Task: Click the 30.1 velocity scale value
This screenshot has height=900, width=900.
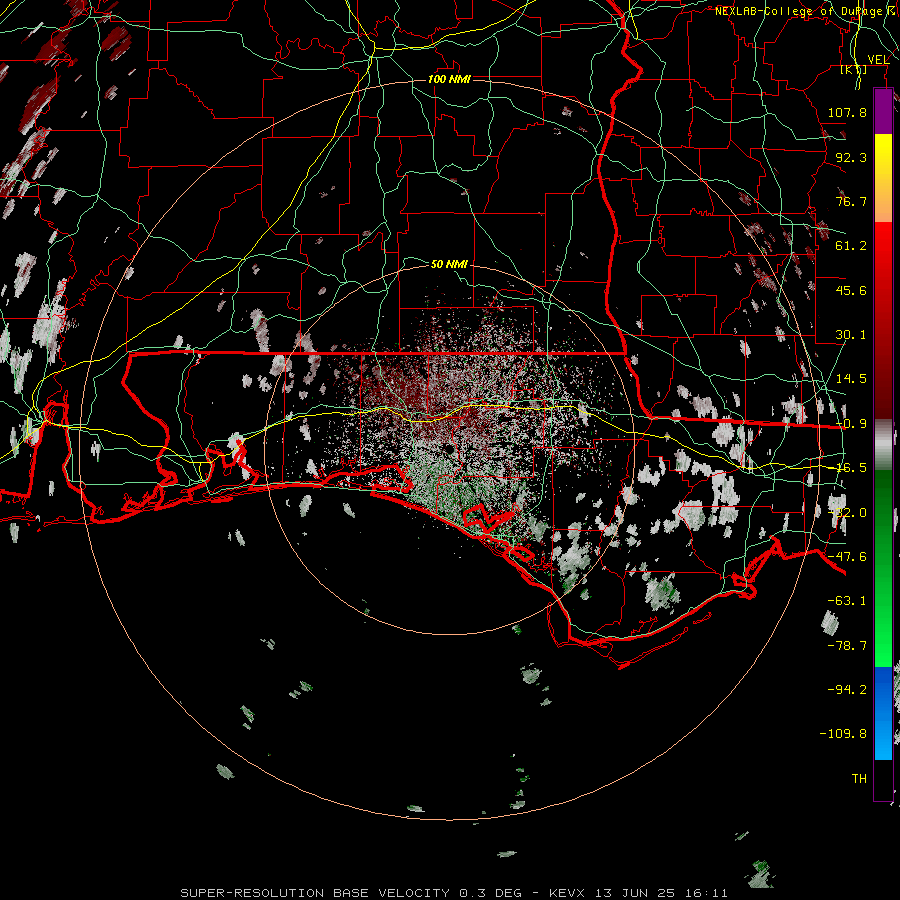Action: pyautogui.click(x=851, y=335)
